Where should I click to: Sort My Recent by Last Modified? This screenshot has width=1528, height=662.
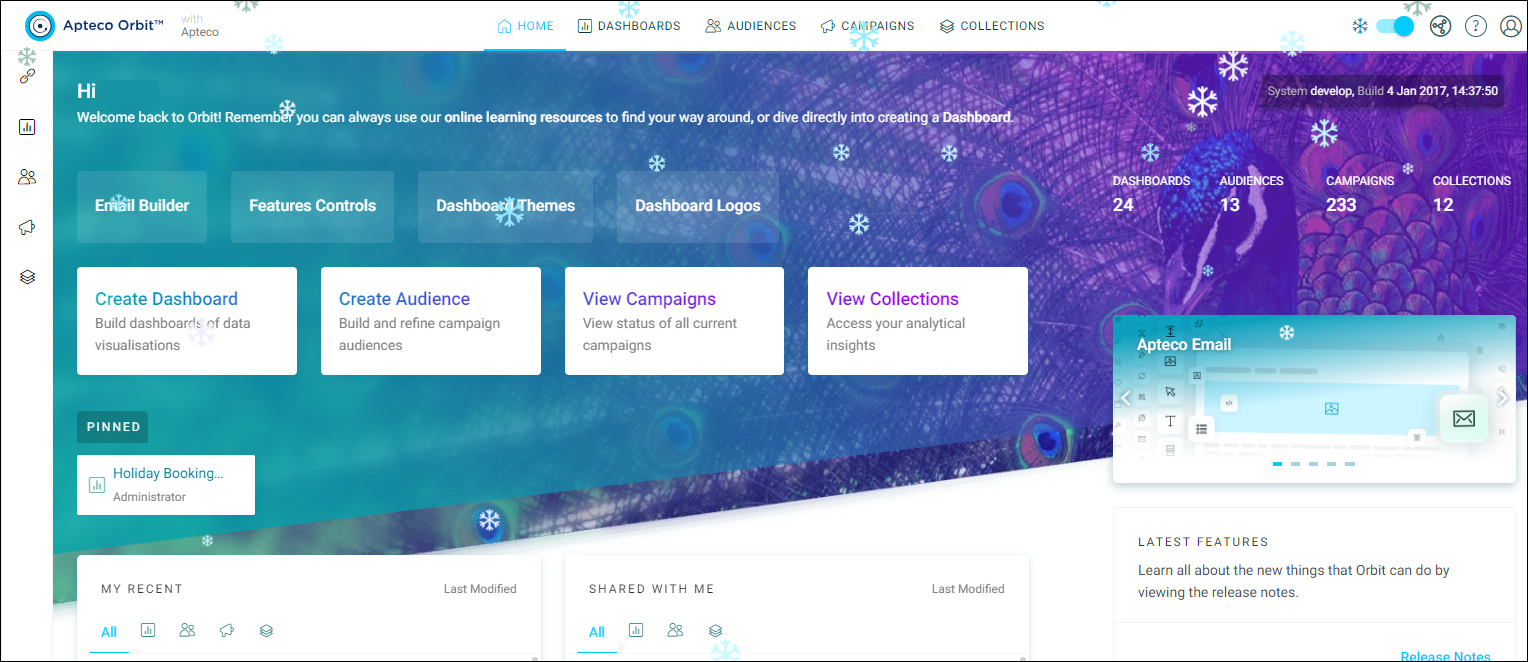(x=480, y=589)
